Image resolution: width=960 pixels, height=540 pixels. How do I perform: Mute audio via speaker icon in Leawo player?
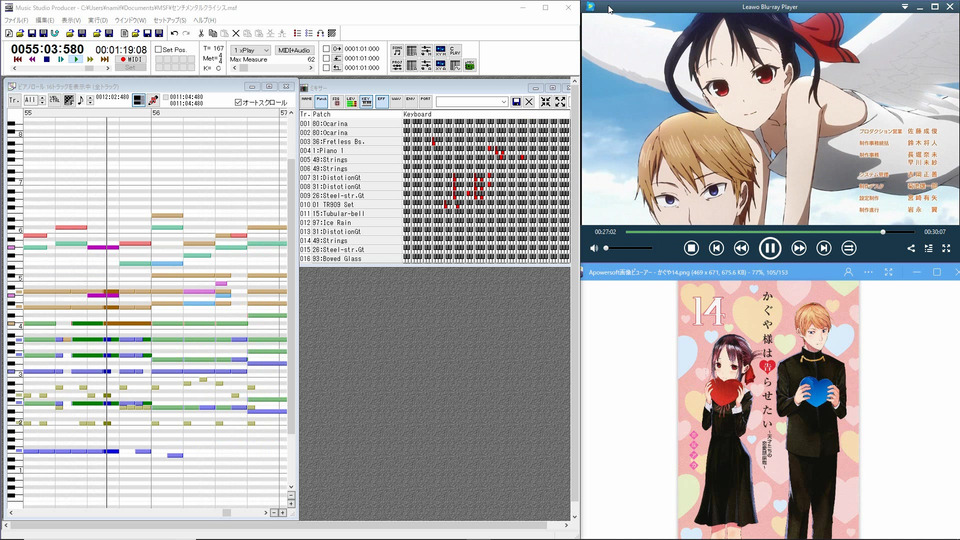click(x=593, y=248)
